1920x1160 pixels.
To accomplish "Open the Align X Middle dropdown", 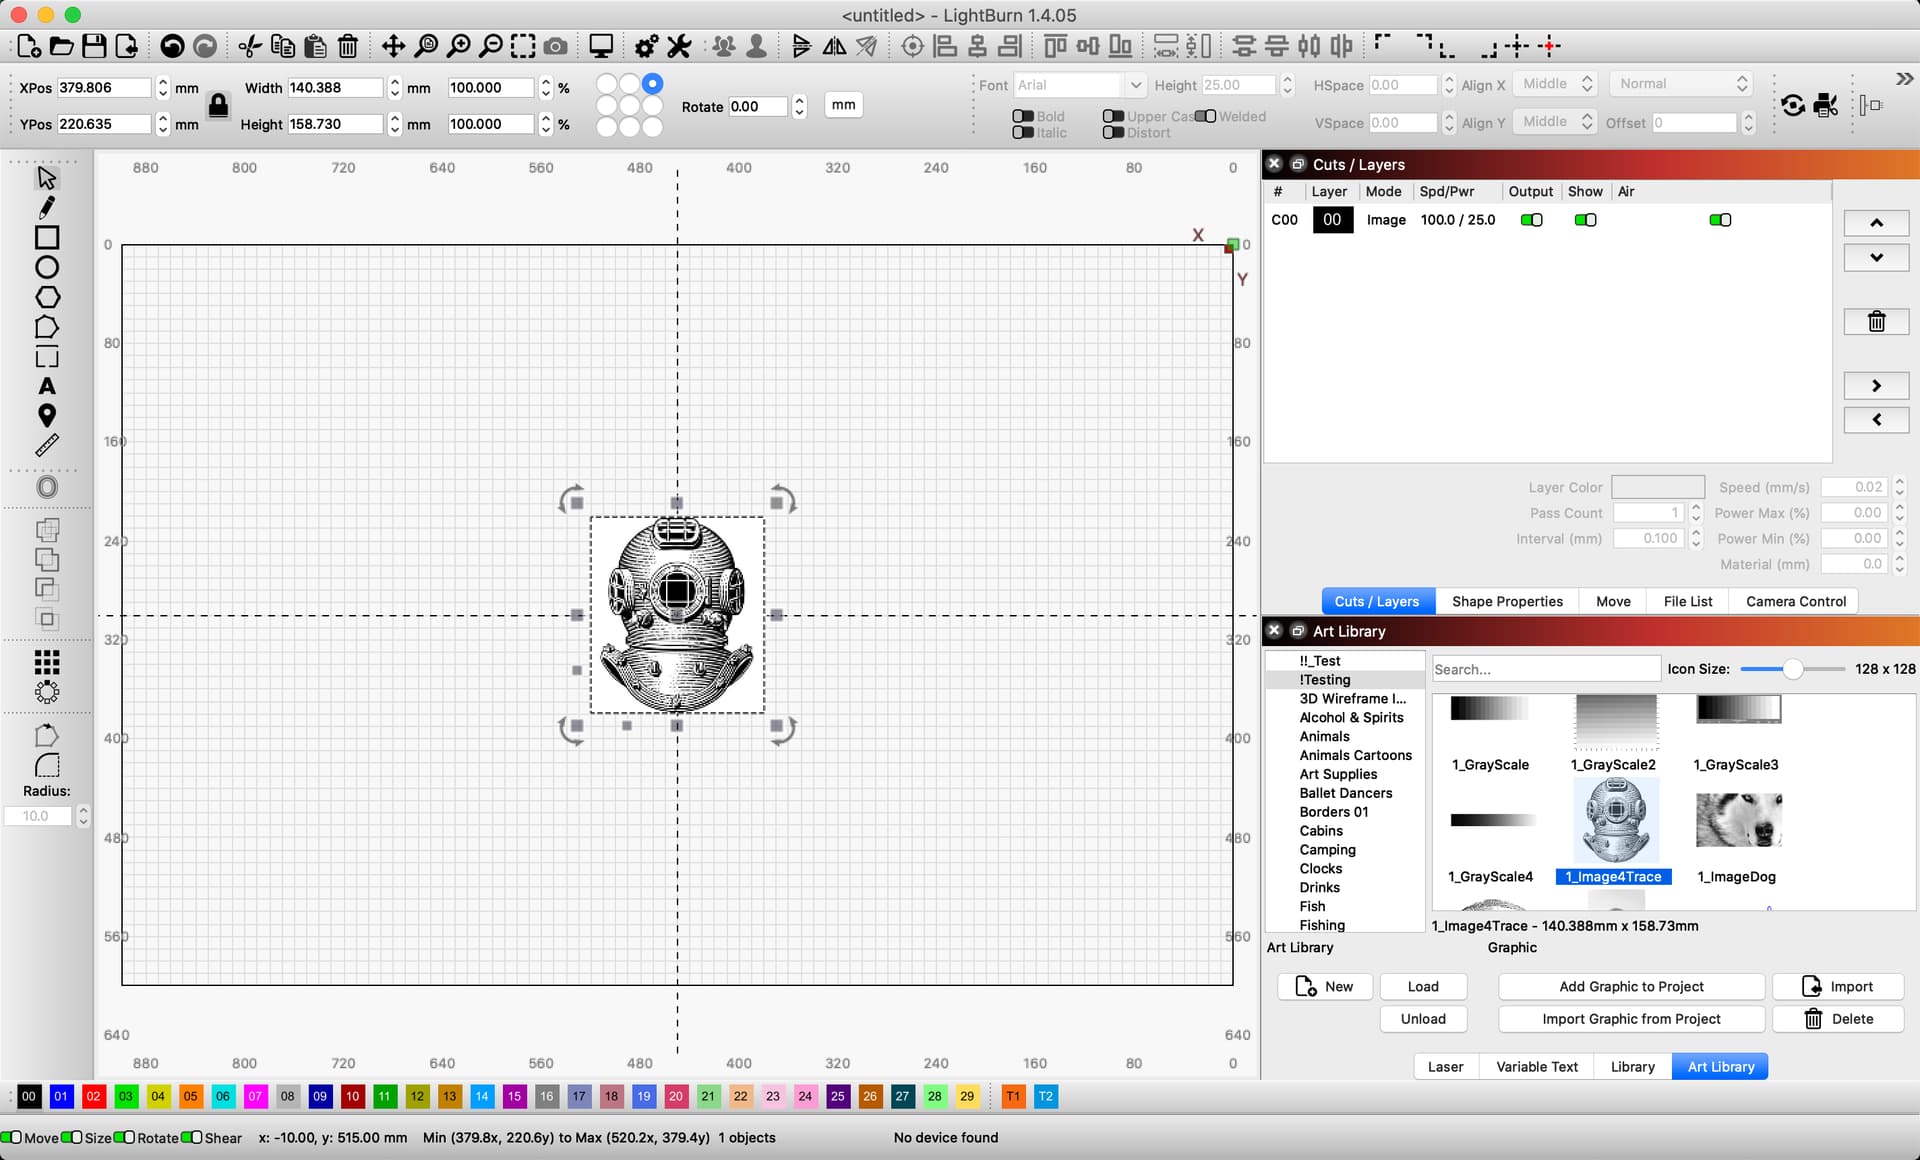I will [1557, 84].
